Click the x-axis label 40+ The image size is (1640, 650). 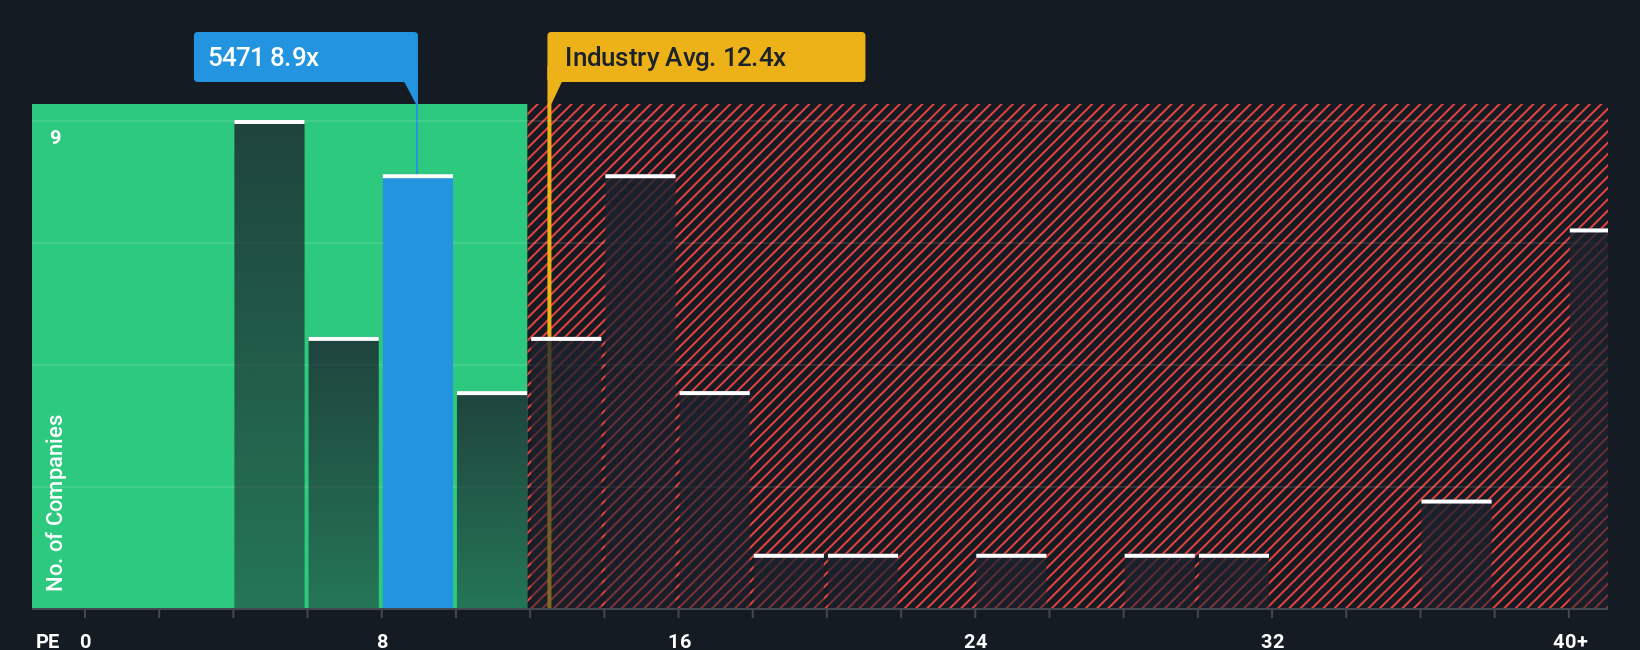pyautogui.click(x=1570, y=640)
